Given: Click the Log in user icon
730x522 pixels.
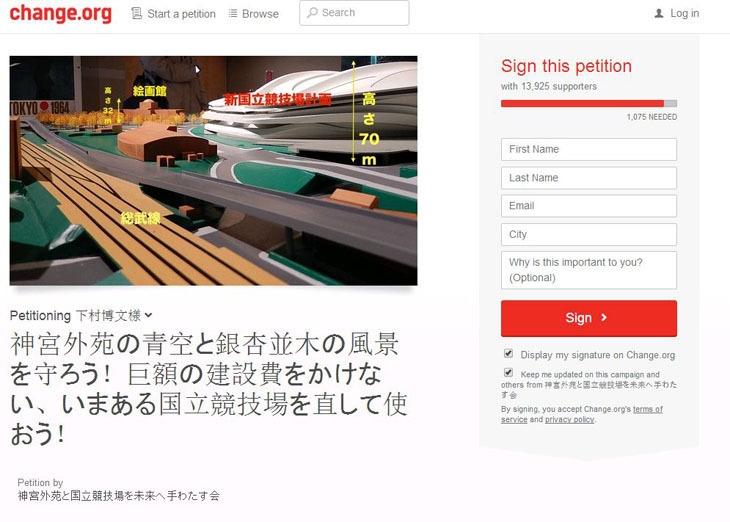Looking at the screenshot, I should click(659, 14).
